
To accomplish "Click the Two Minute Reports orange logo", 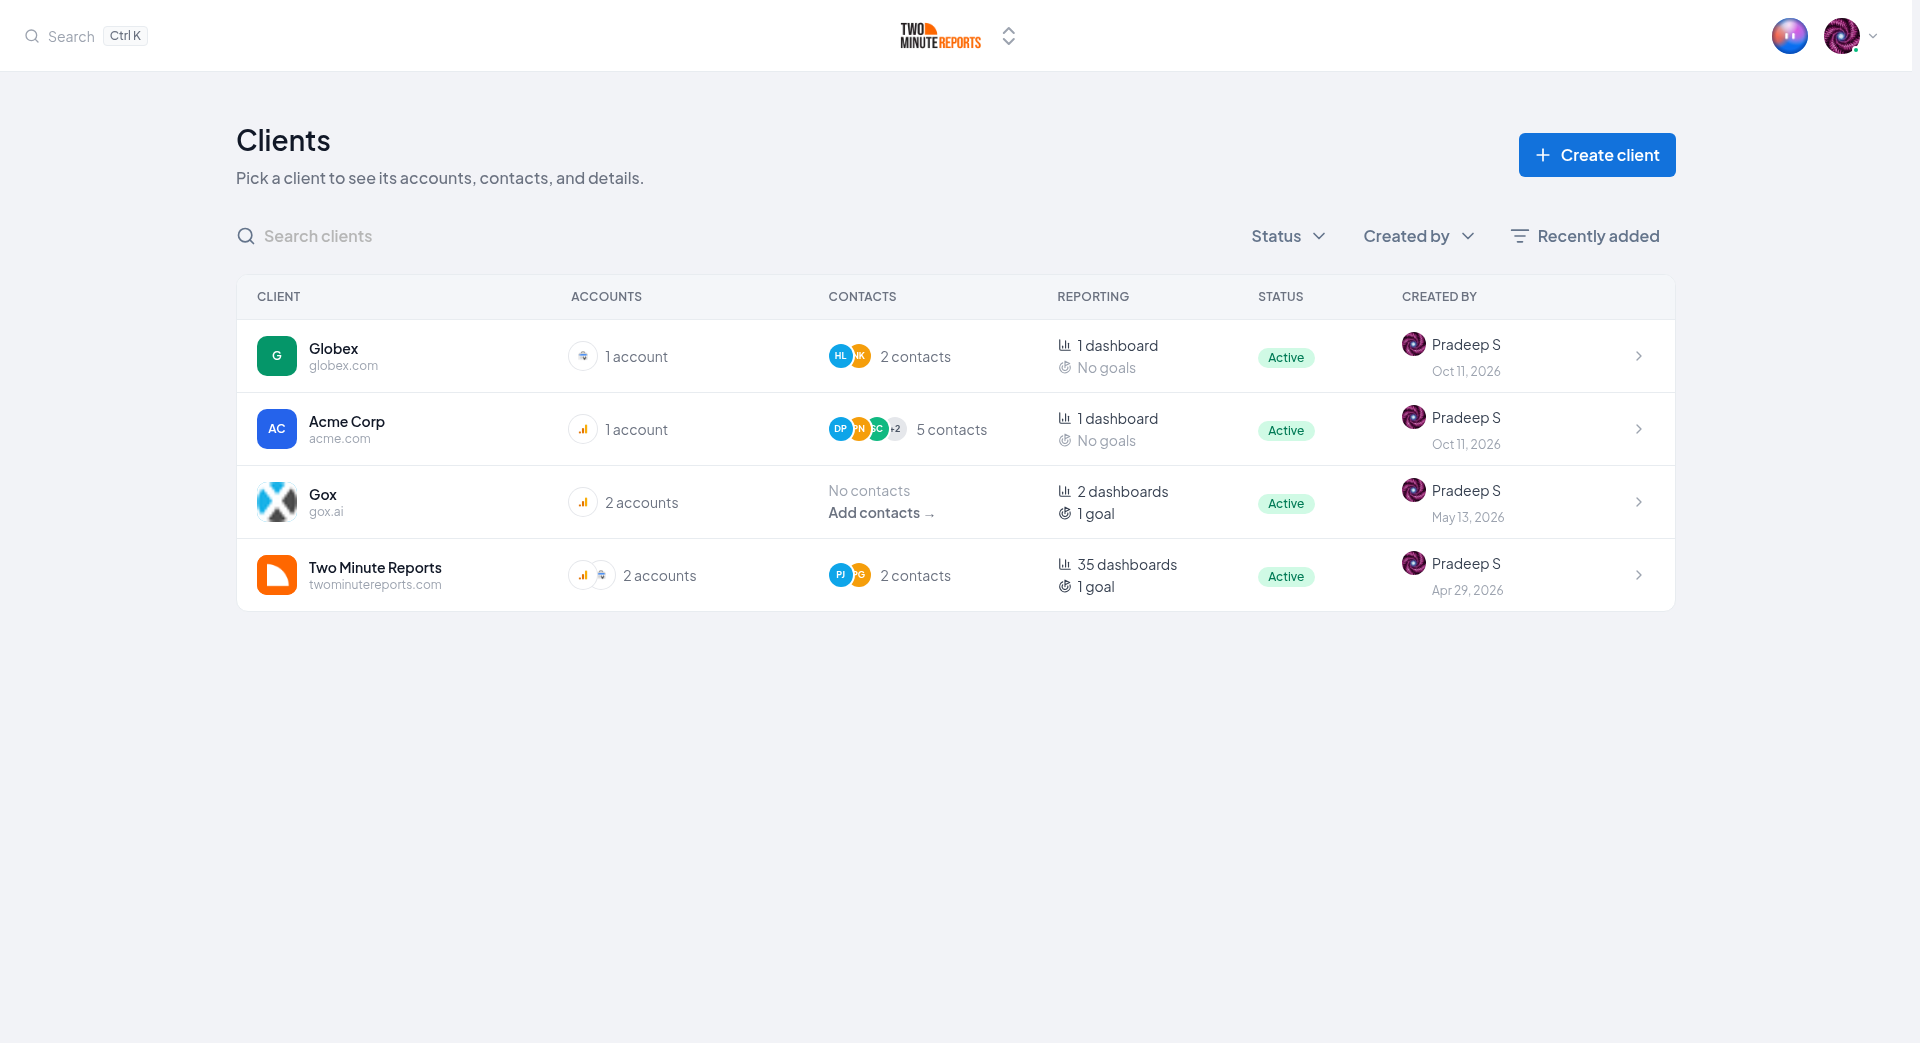I will (x=277, y=575).
